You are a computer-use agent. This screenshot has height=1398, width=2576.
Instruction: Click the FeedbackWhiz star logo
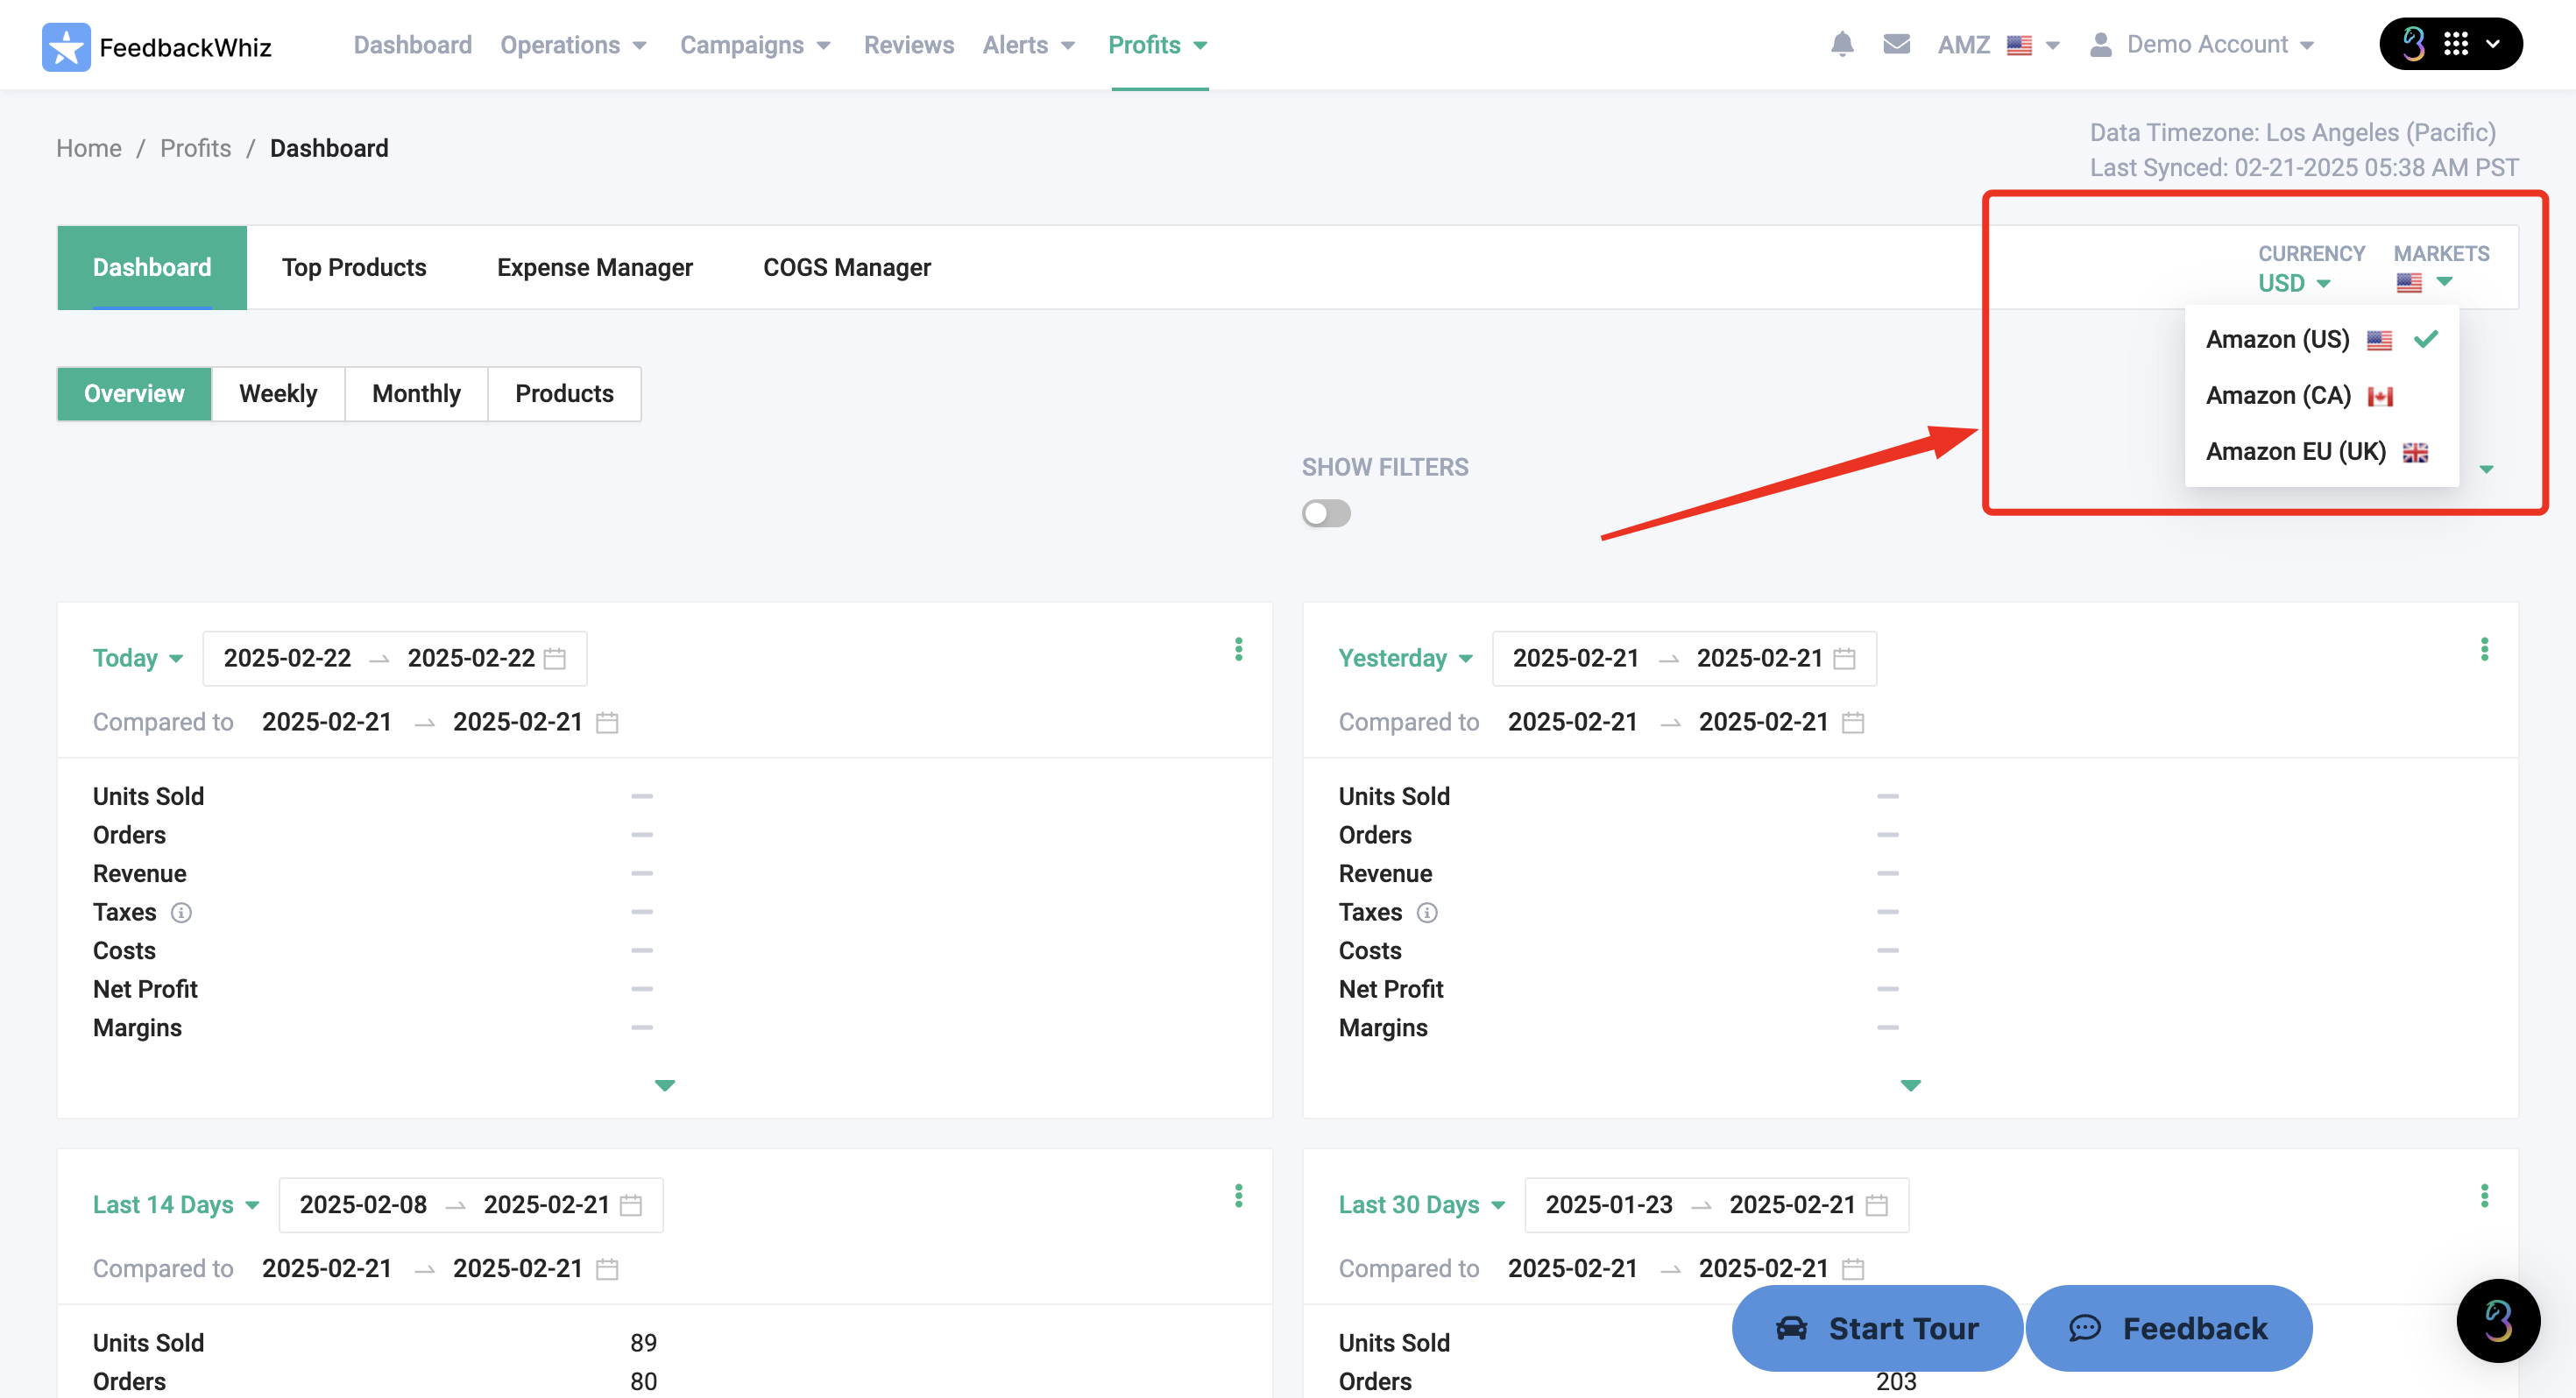click(x=66, y=46)
